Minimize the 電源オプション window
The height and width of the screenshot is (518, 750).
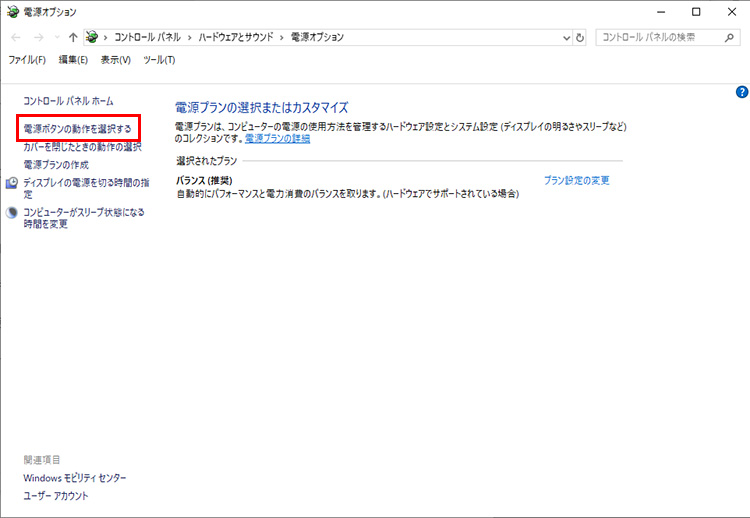[660, 11]
